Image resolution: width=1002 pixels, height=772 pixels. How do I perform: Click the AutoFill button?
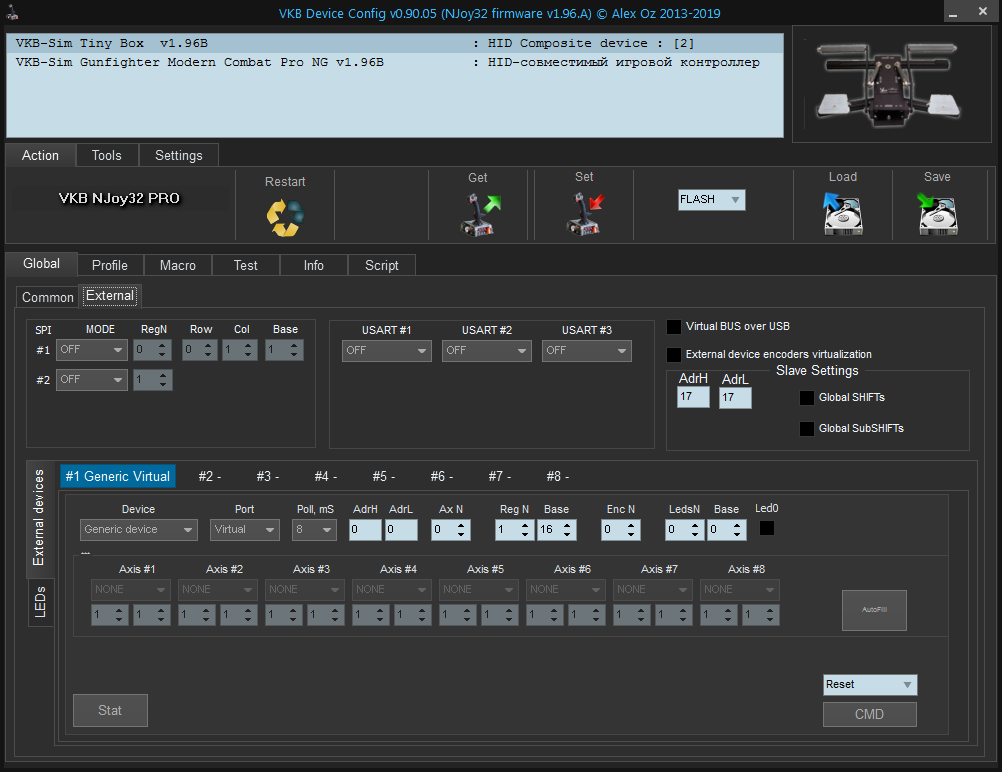pyautogui.click(x=874, y=610)
